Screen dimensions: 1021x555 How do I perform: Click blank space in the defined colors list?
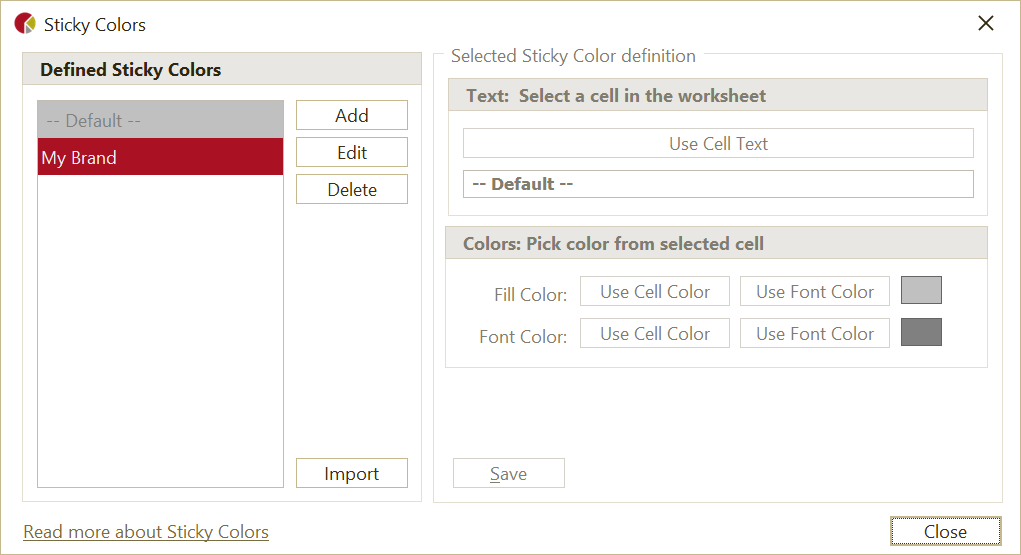pos(160,330)
